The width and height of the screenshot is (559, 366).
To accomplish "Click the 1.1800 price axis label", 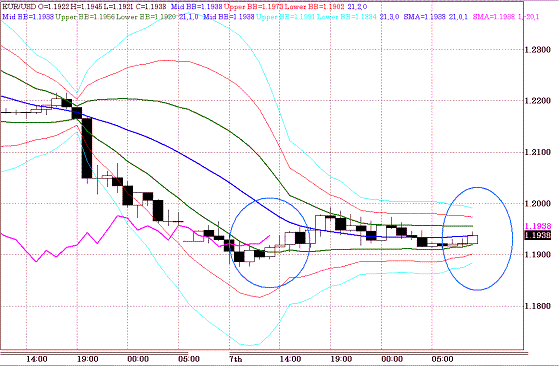I will 538,306.
